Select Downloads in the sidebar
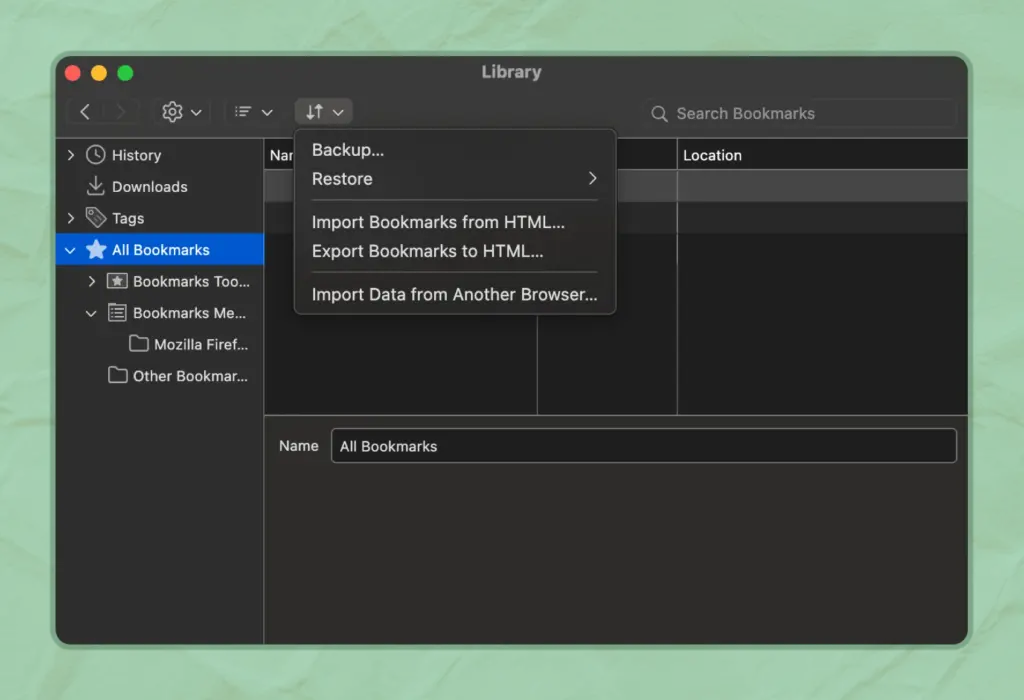 point(160,186)
